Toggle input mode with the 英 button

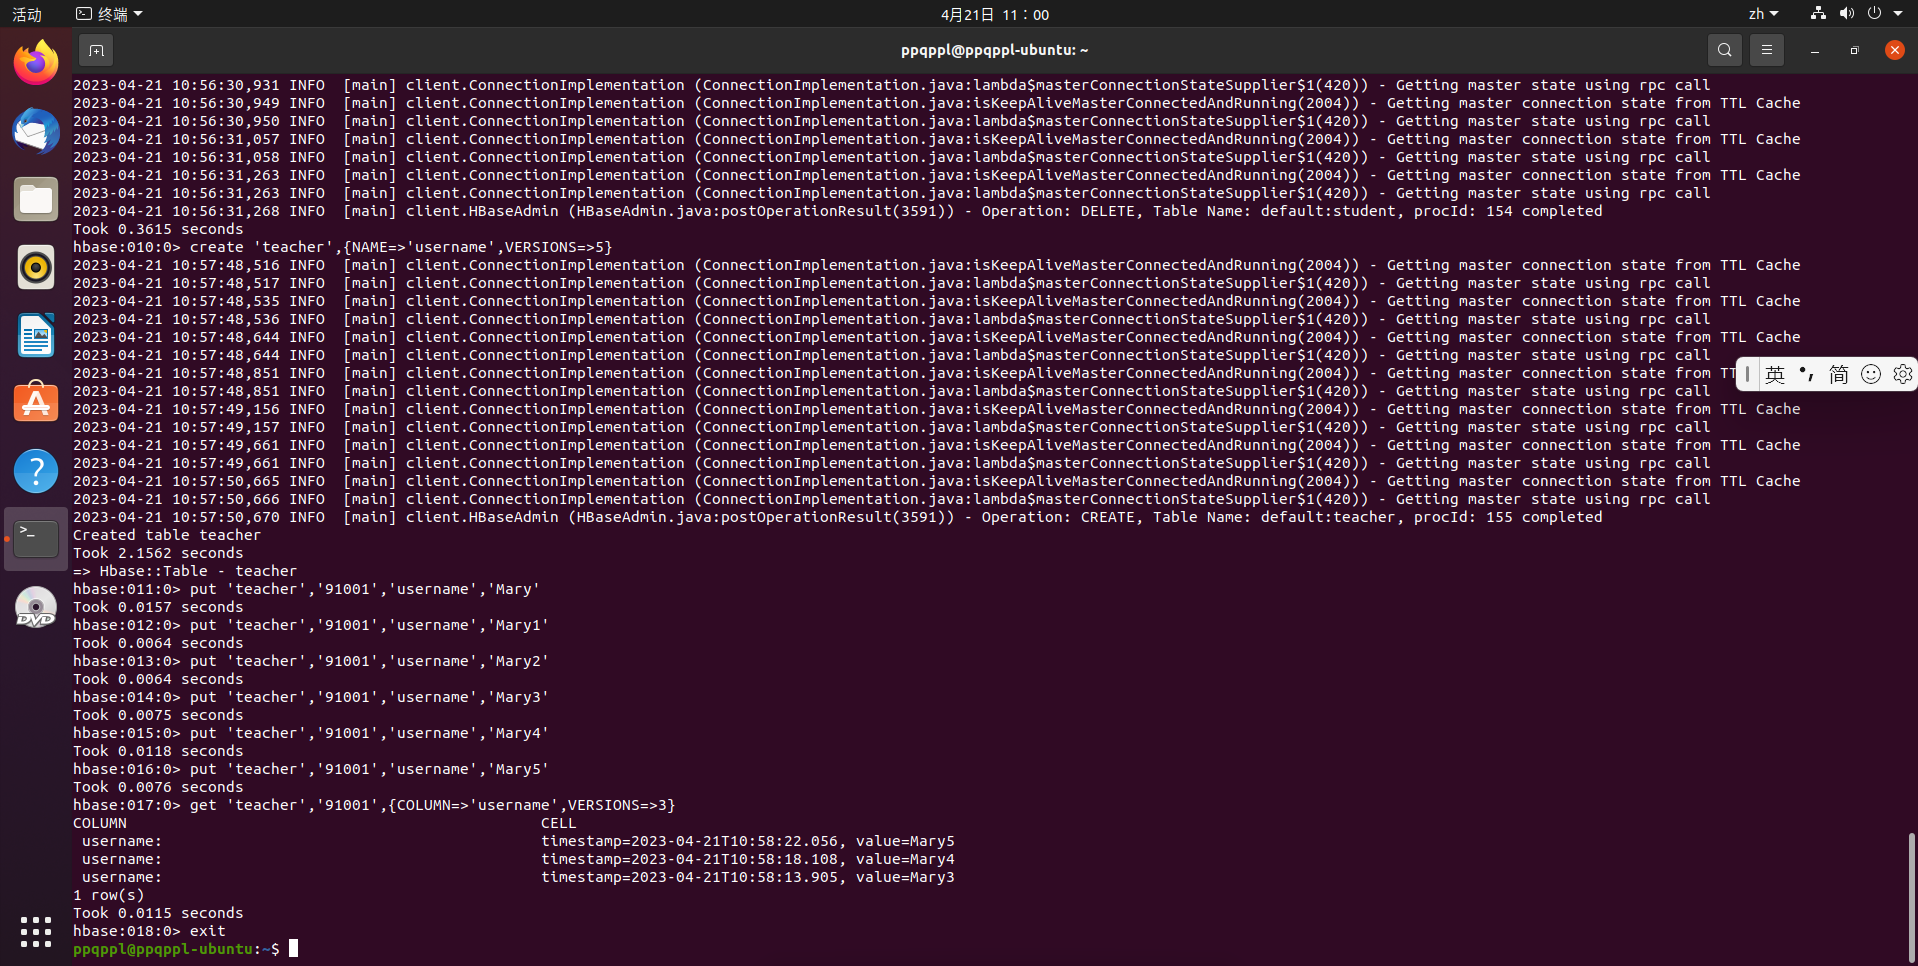1775,374
